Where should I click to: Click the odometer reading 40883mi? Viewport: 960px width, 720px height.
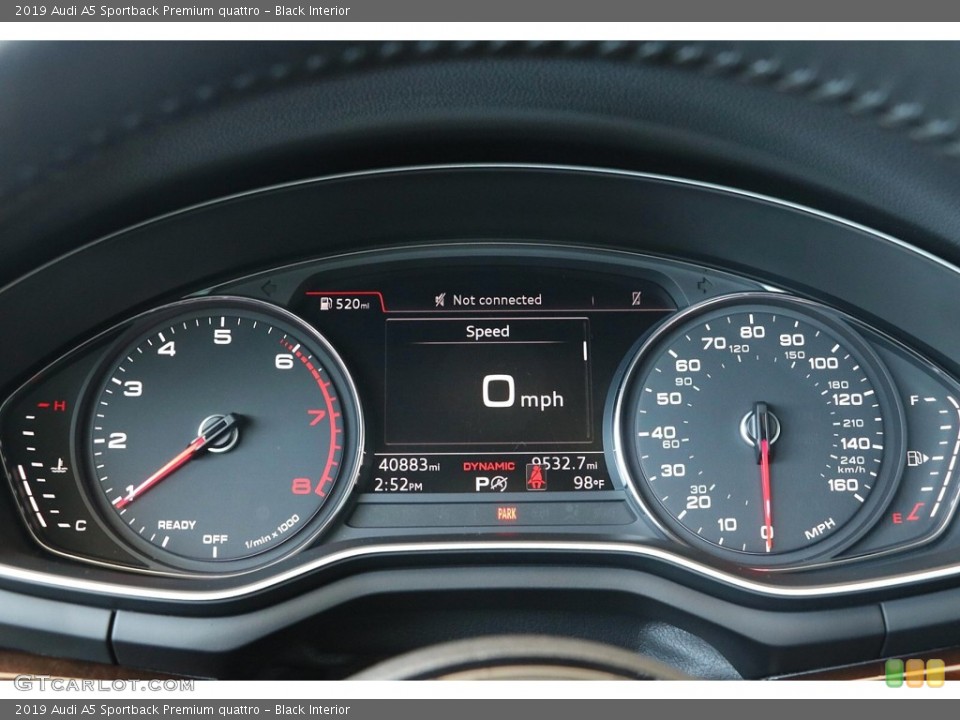pos(409,465)
